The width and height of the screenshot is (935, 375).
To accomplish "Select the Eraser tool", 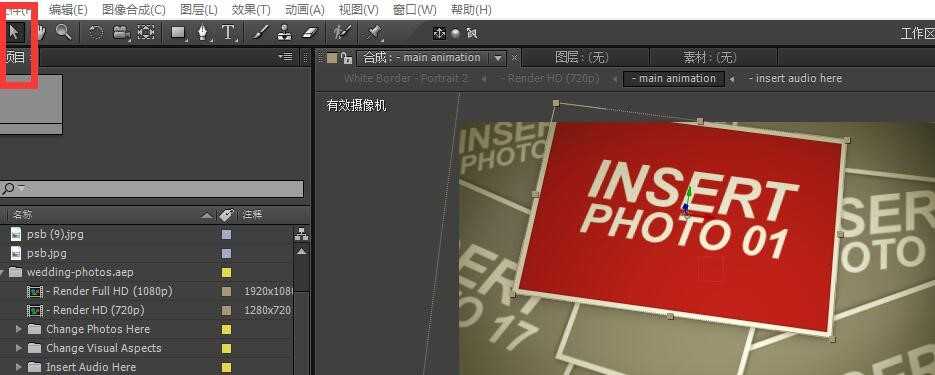I will [310, 32].
